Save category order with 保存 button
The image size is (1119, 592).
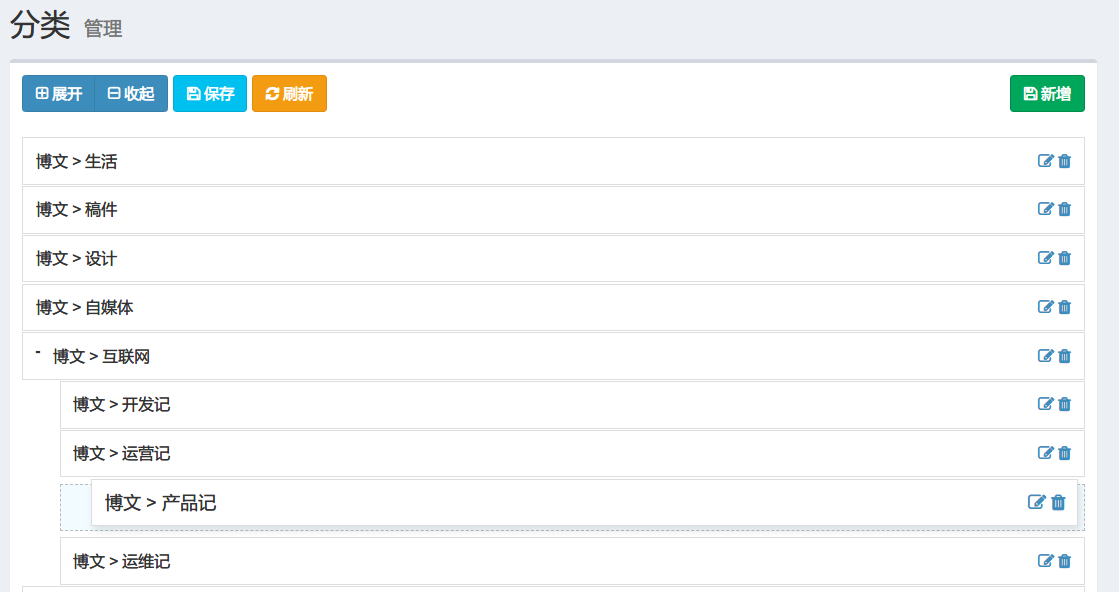pyautogui.click(x=210, y=94)
